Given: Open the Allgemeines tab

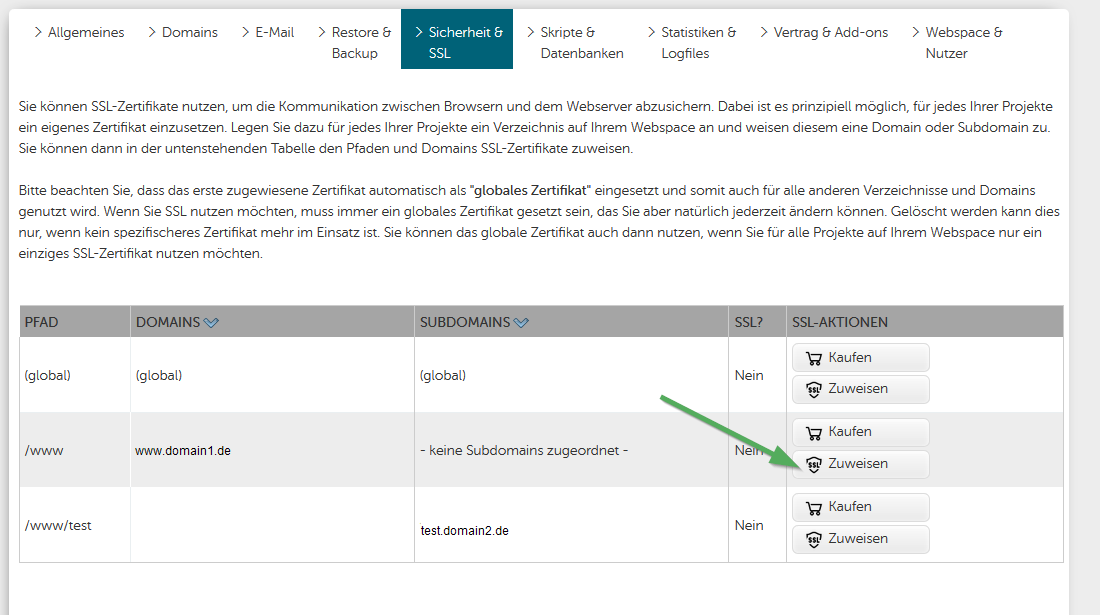Looking at the screenshot, I should (79, 32).
